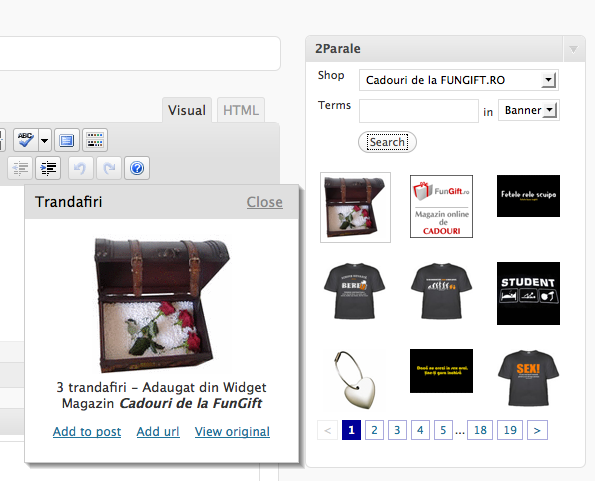Open the spellchecker language dropdown arrow
Viewport: 595px width, 481px height.
click(45, 140)
